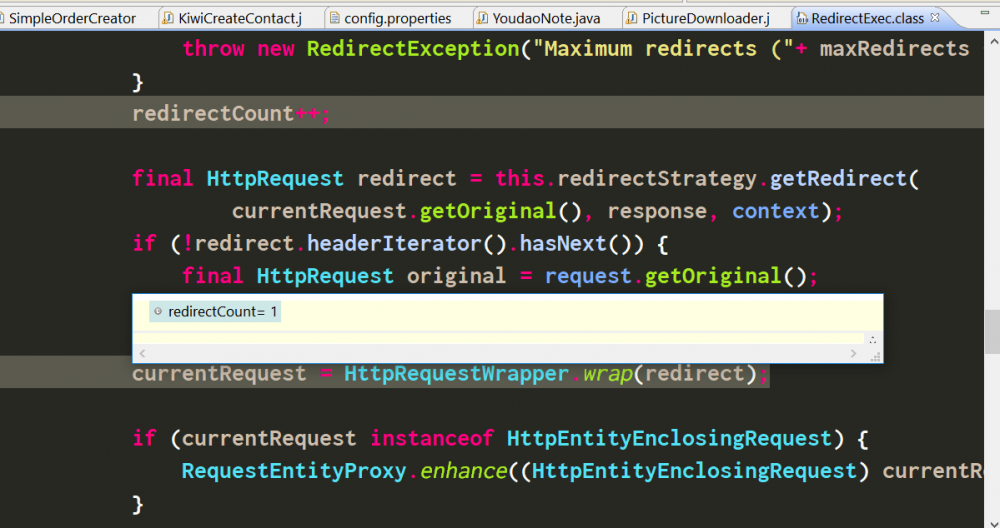Click 'HttpRequest original' declaration
Image resolution: width=1000 pixels, height=528 pixels.
tap(381, 276)
